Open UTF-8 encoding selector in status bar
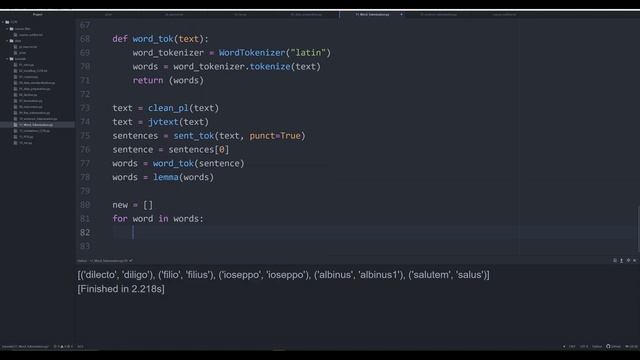The width and height of the screenshot is (640, 360). [584, 347]
